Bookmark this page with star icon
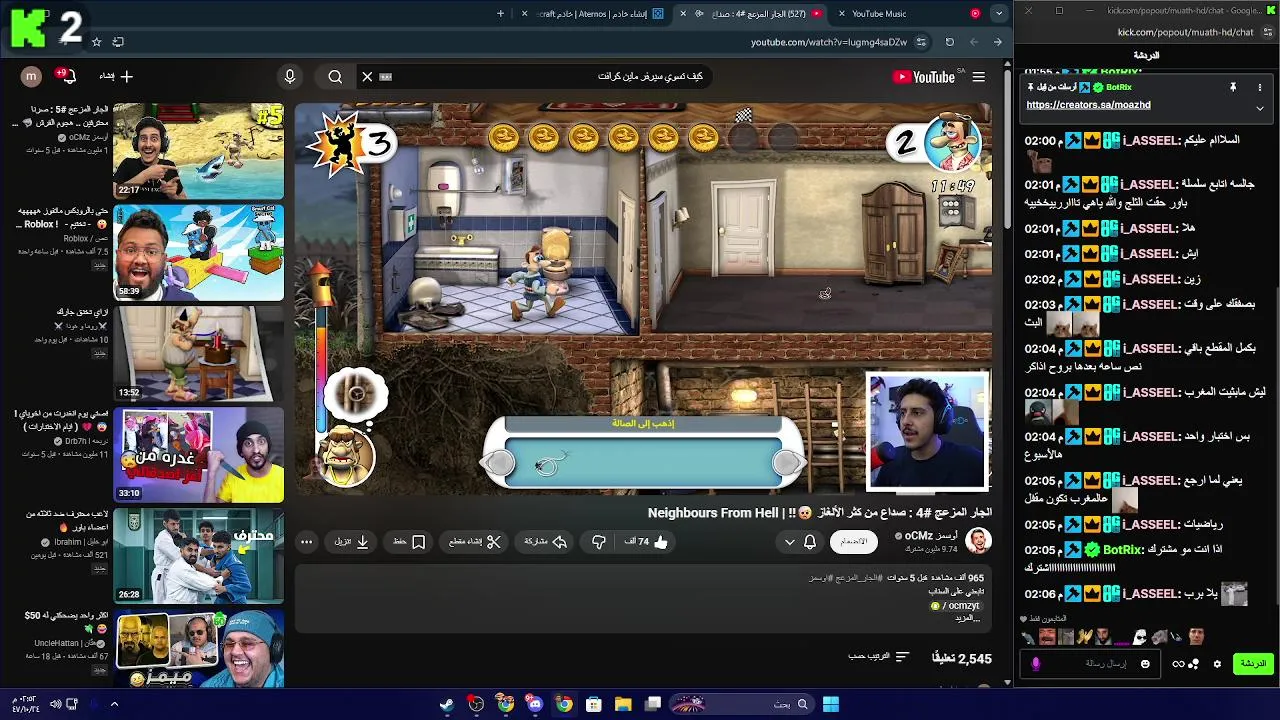The height and width of the screenshot is (720, 1280). point(96,42)
